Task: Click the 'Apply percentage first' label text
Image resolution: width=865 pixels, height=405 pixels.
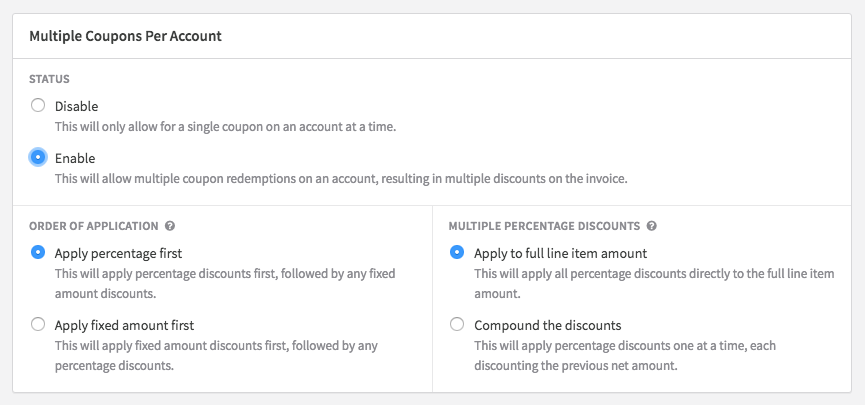Action: 118,253
